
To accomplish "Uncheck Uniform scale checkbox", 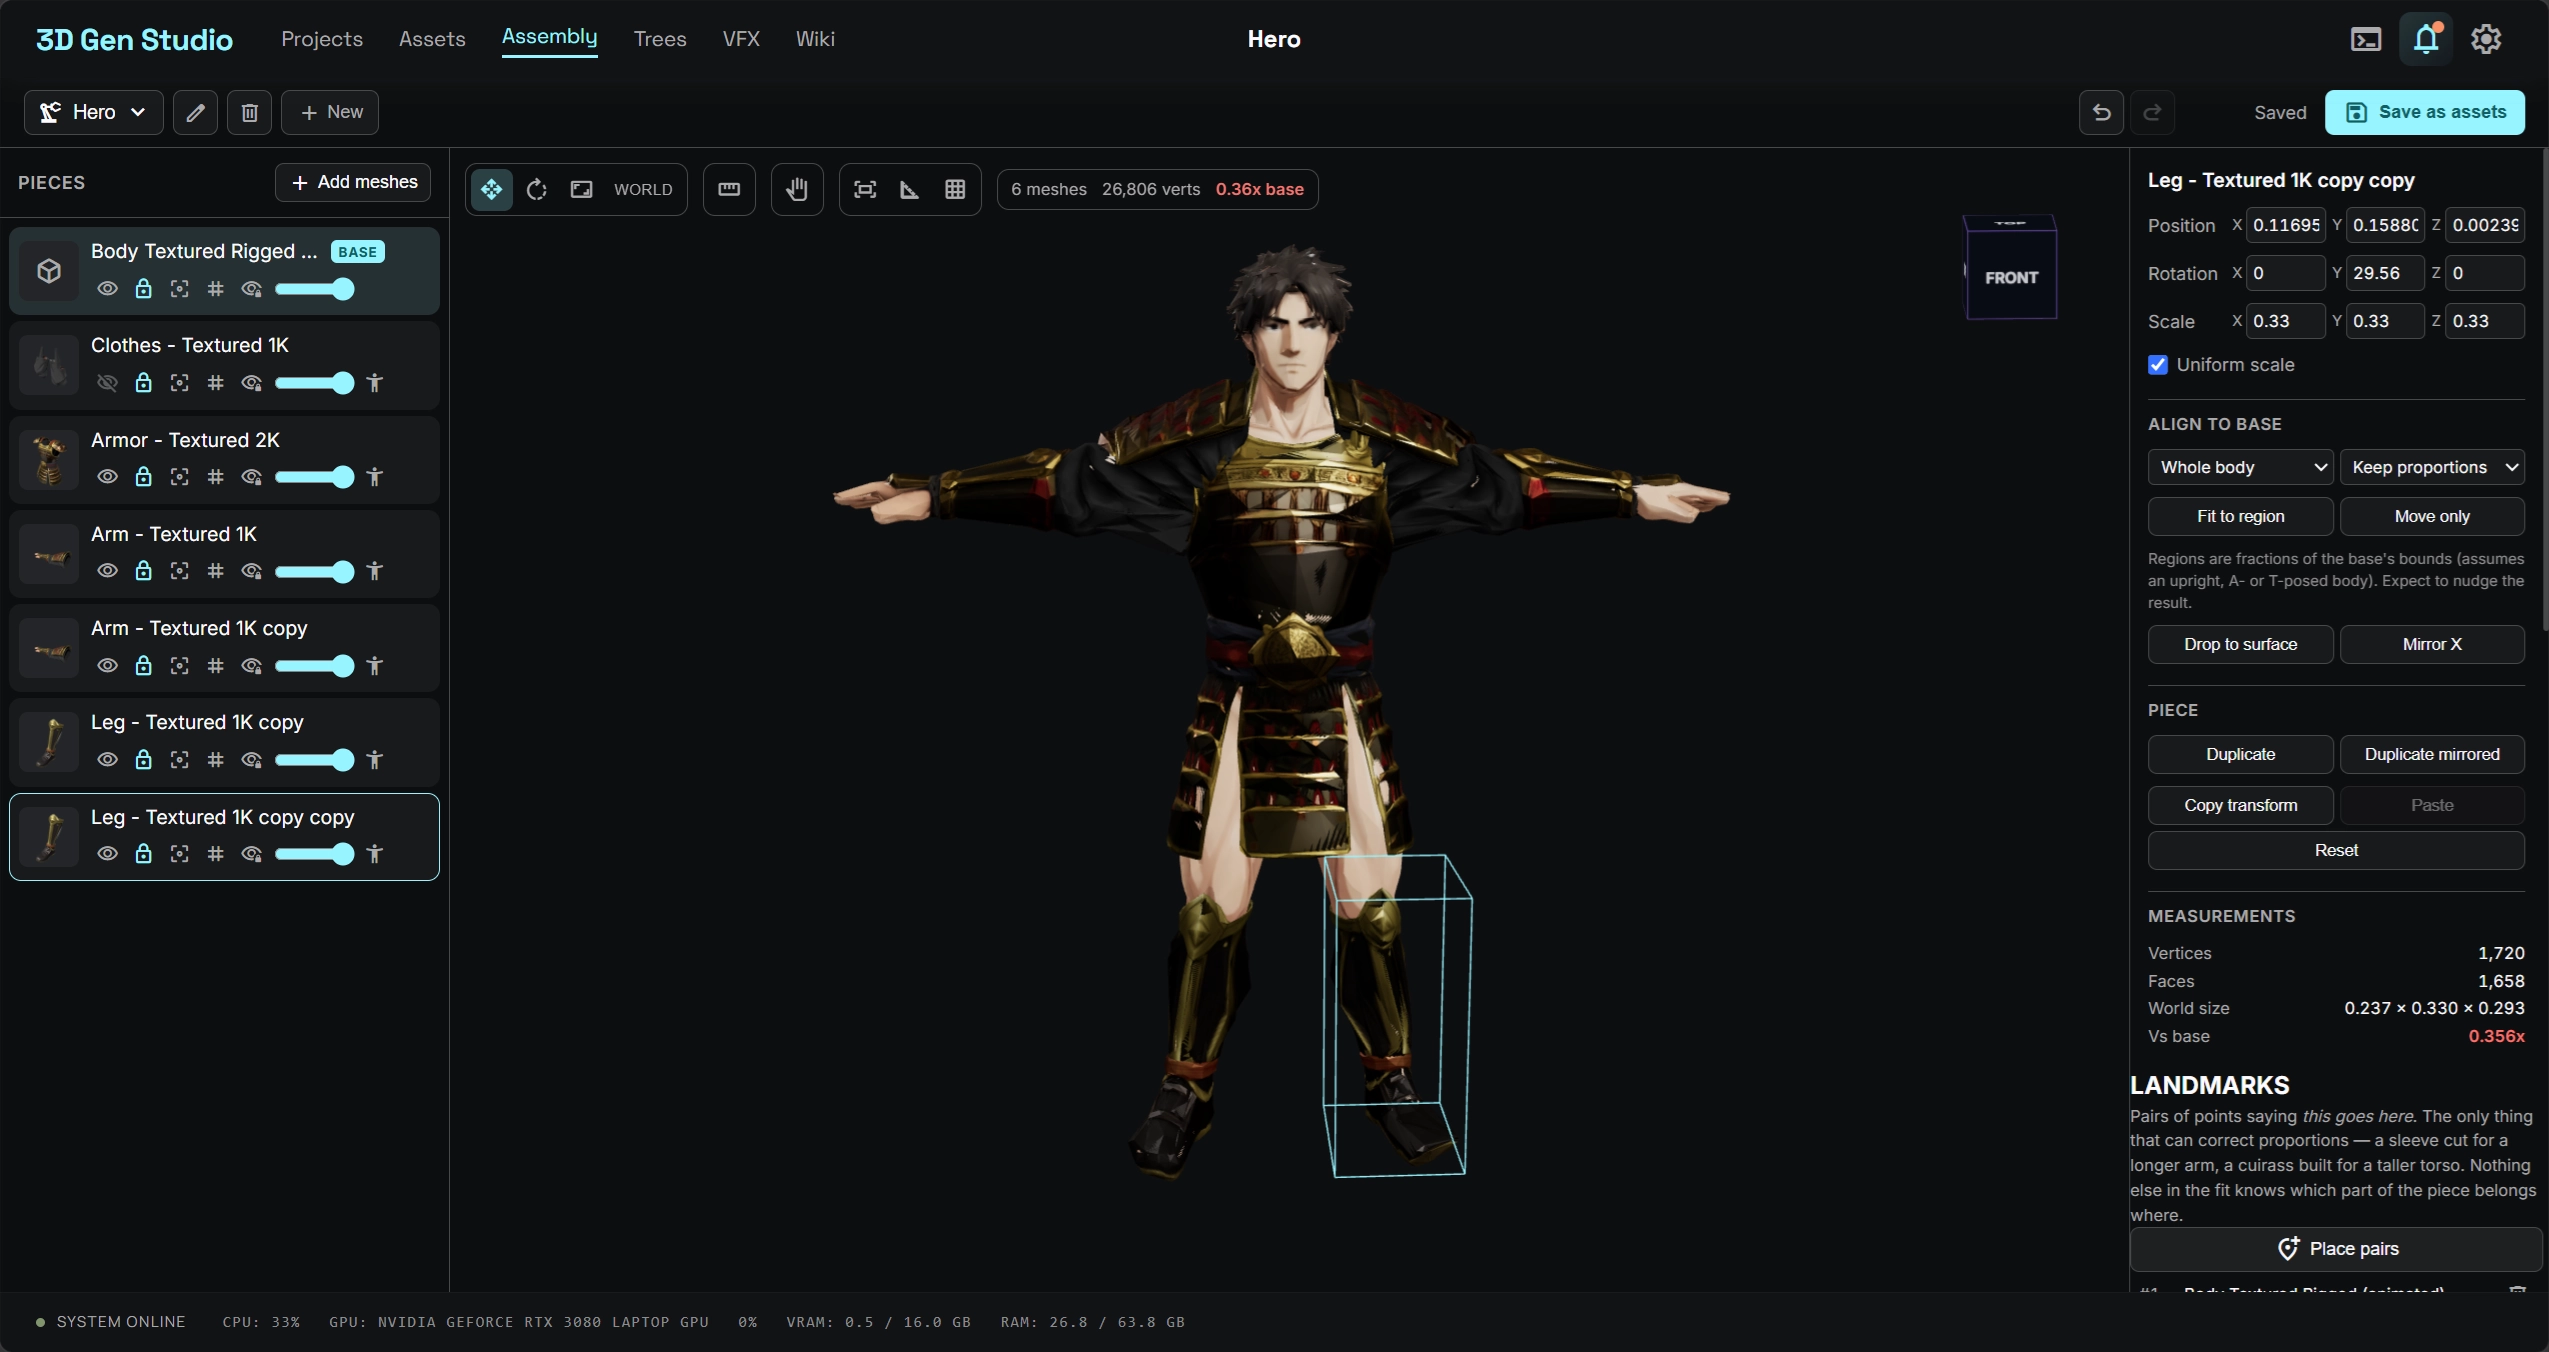I will point(2158,365).
